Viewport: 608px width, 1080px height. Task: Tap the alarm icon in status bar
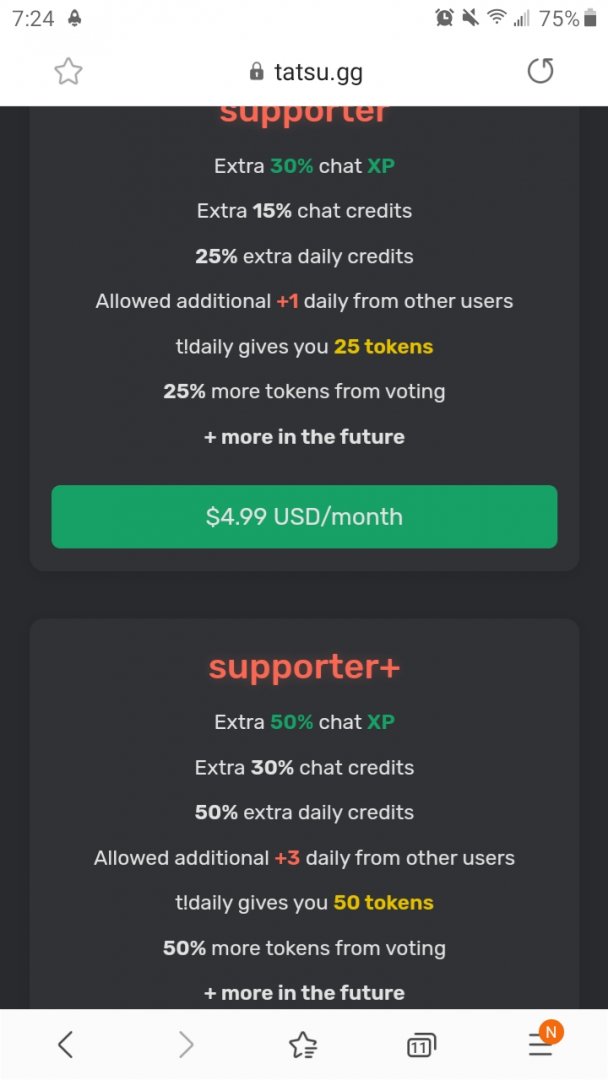[x=445, y=18]
